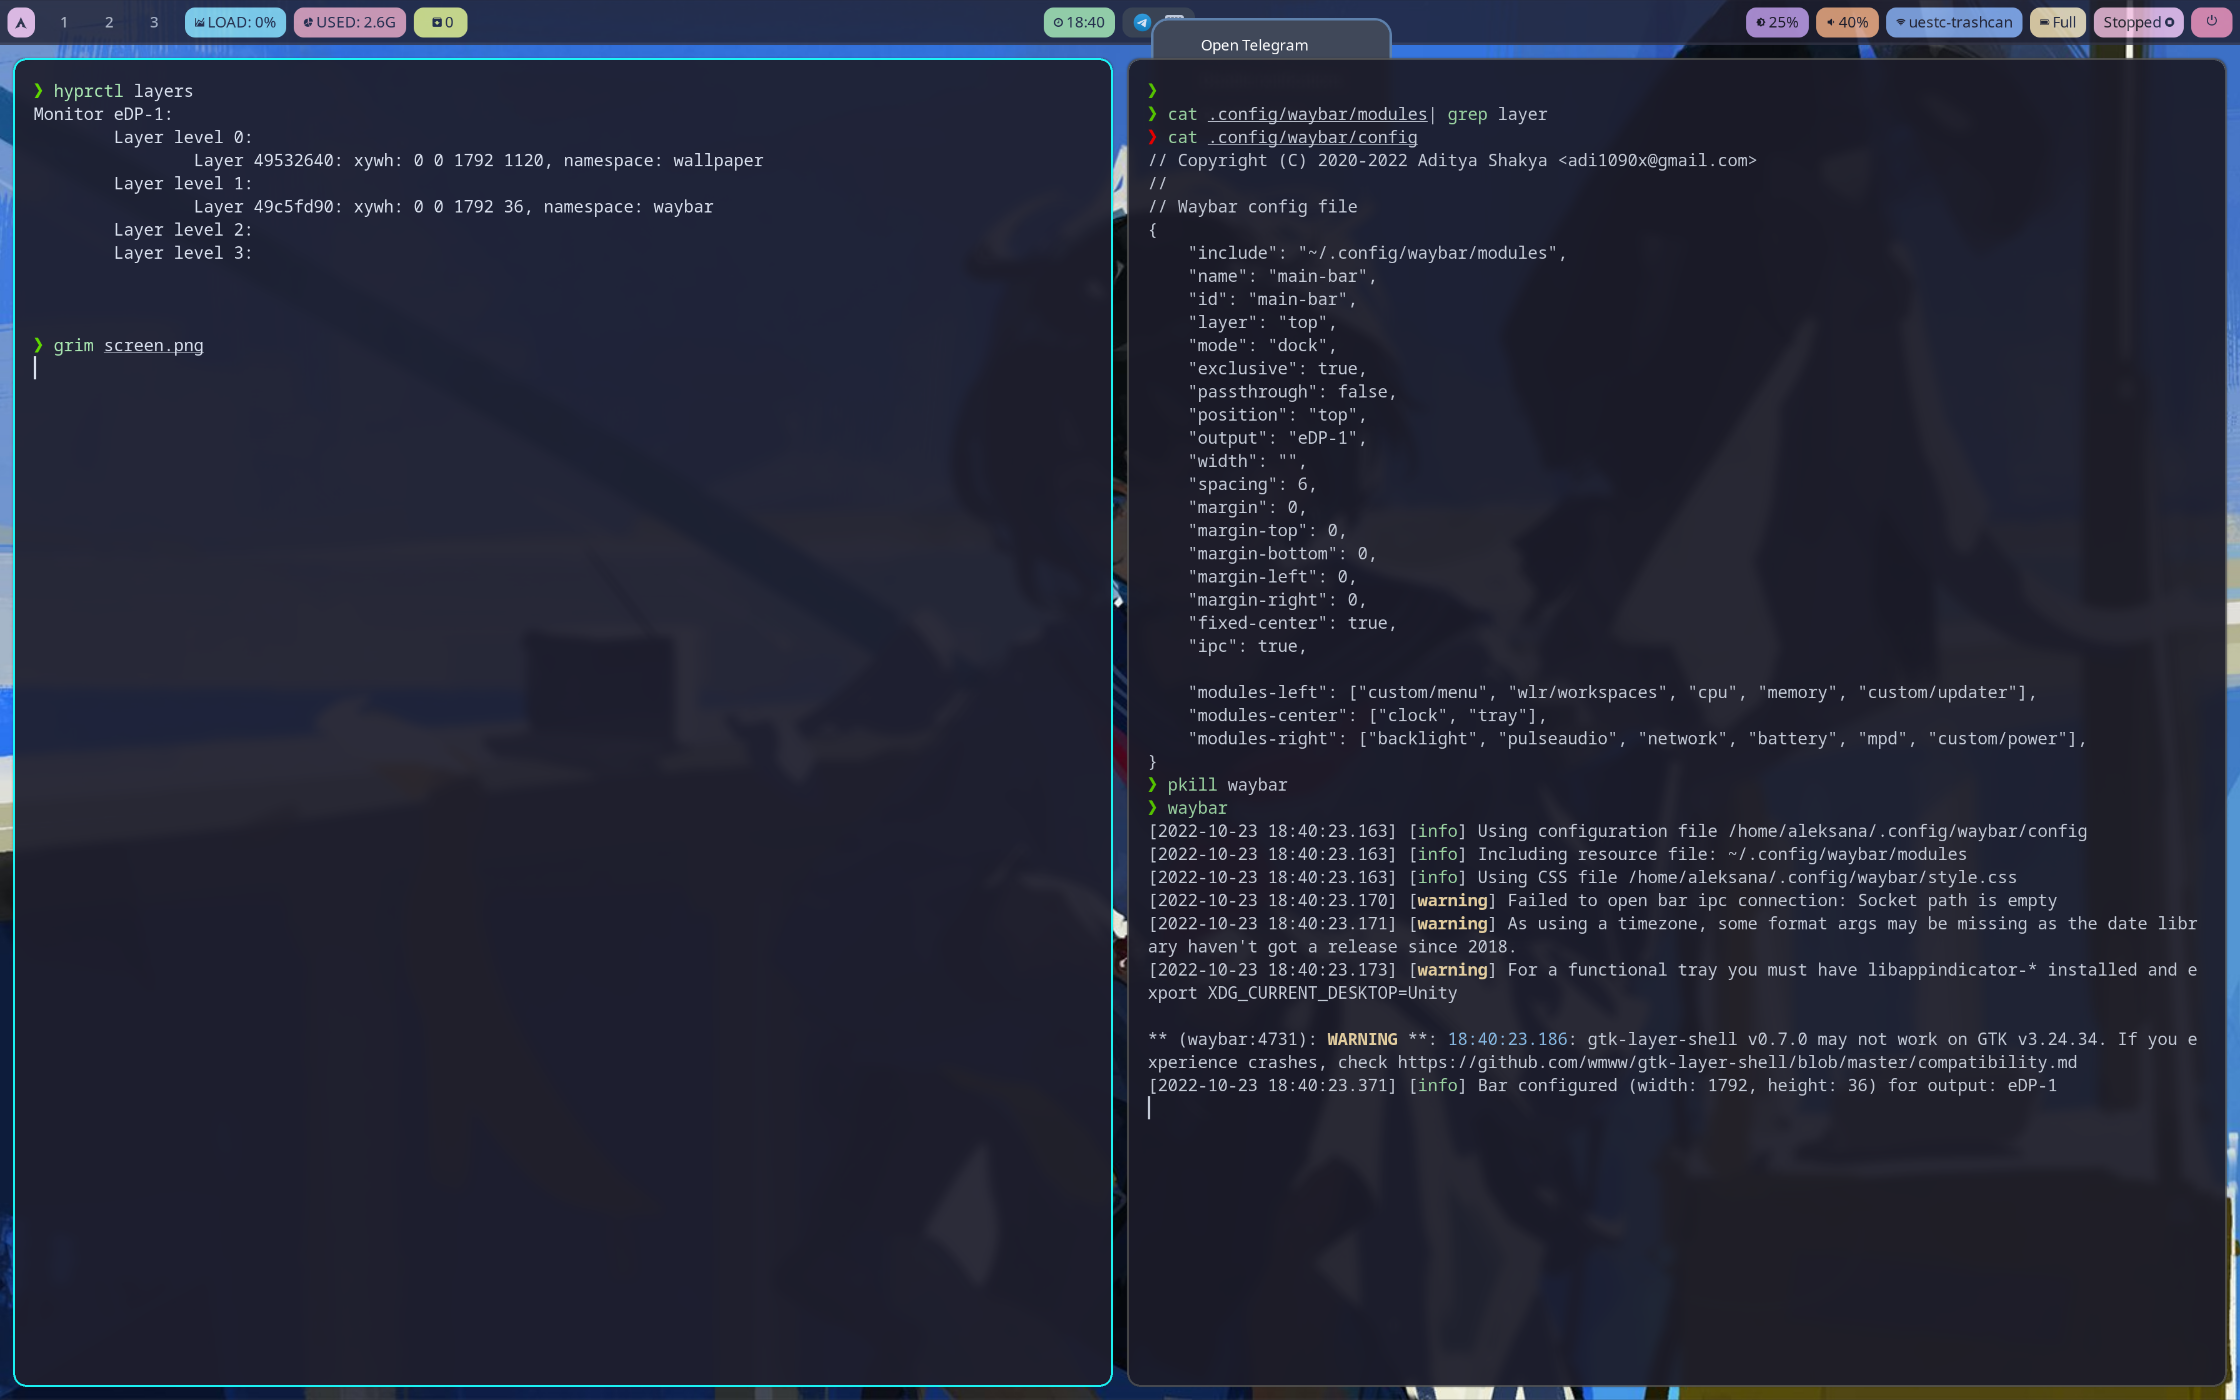Screen dimensions: 2240x1400
Task: Click the memory USED: 2.6G module
Action: [349, 21]
